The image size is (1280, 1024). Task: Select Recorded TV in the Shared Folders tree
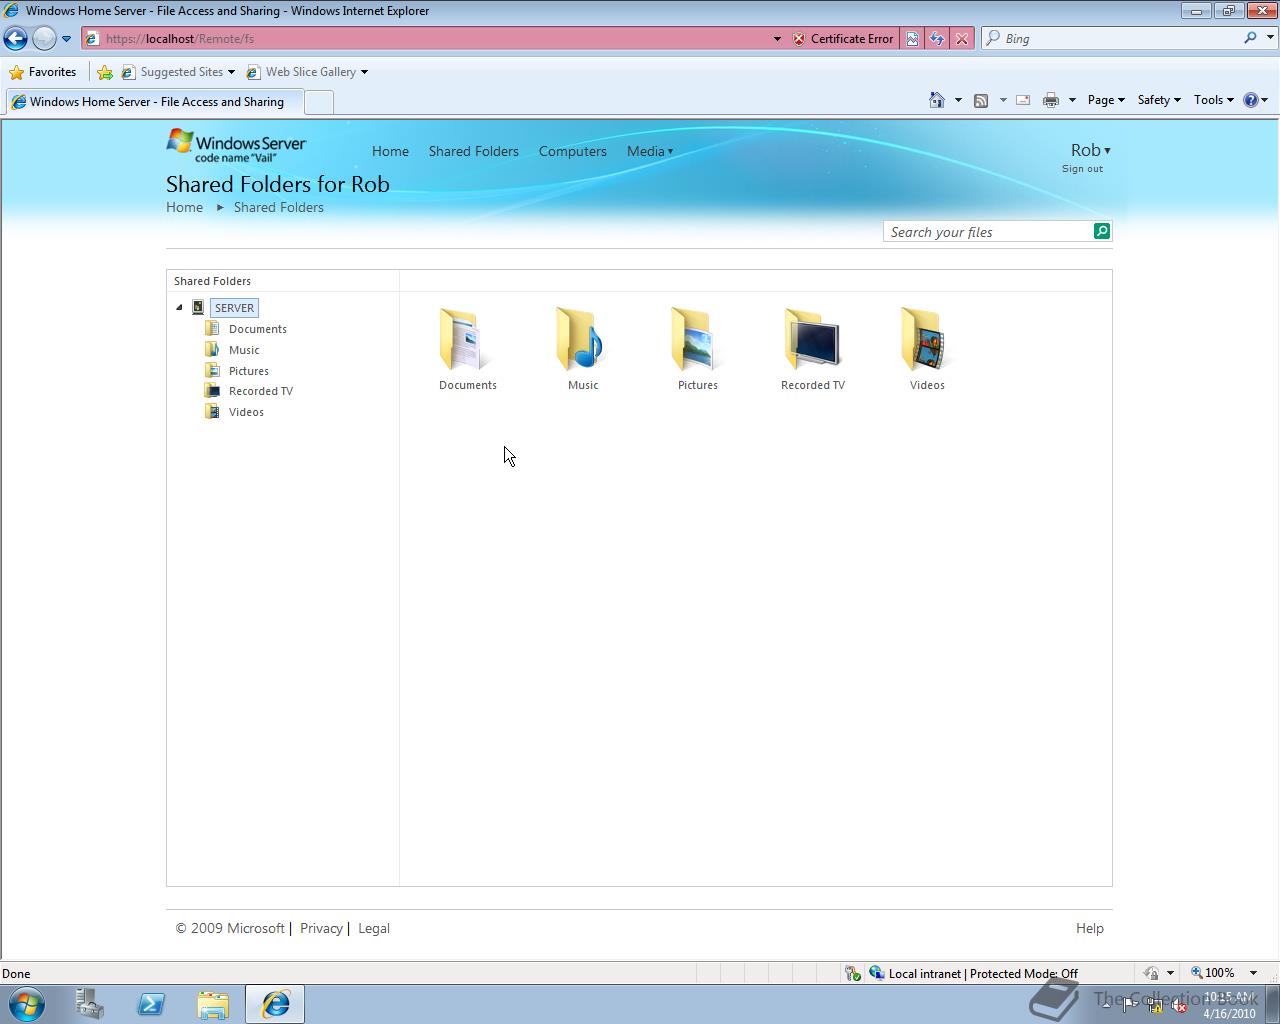point(260,391)
